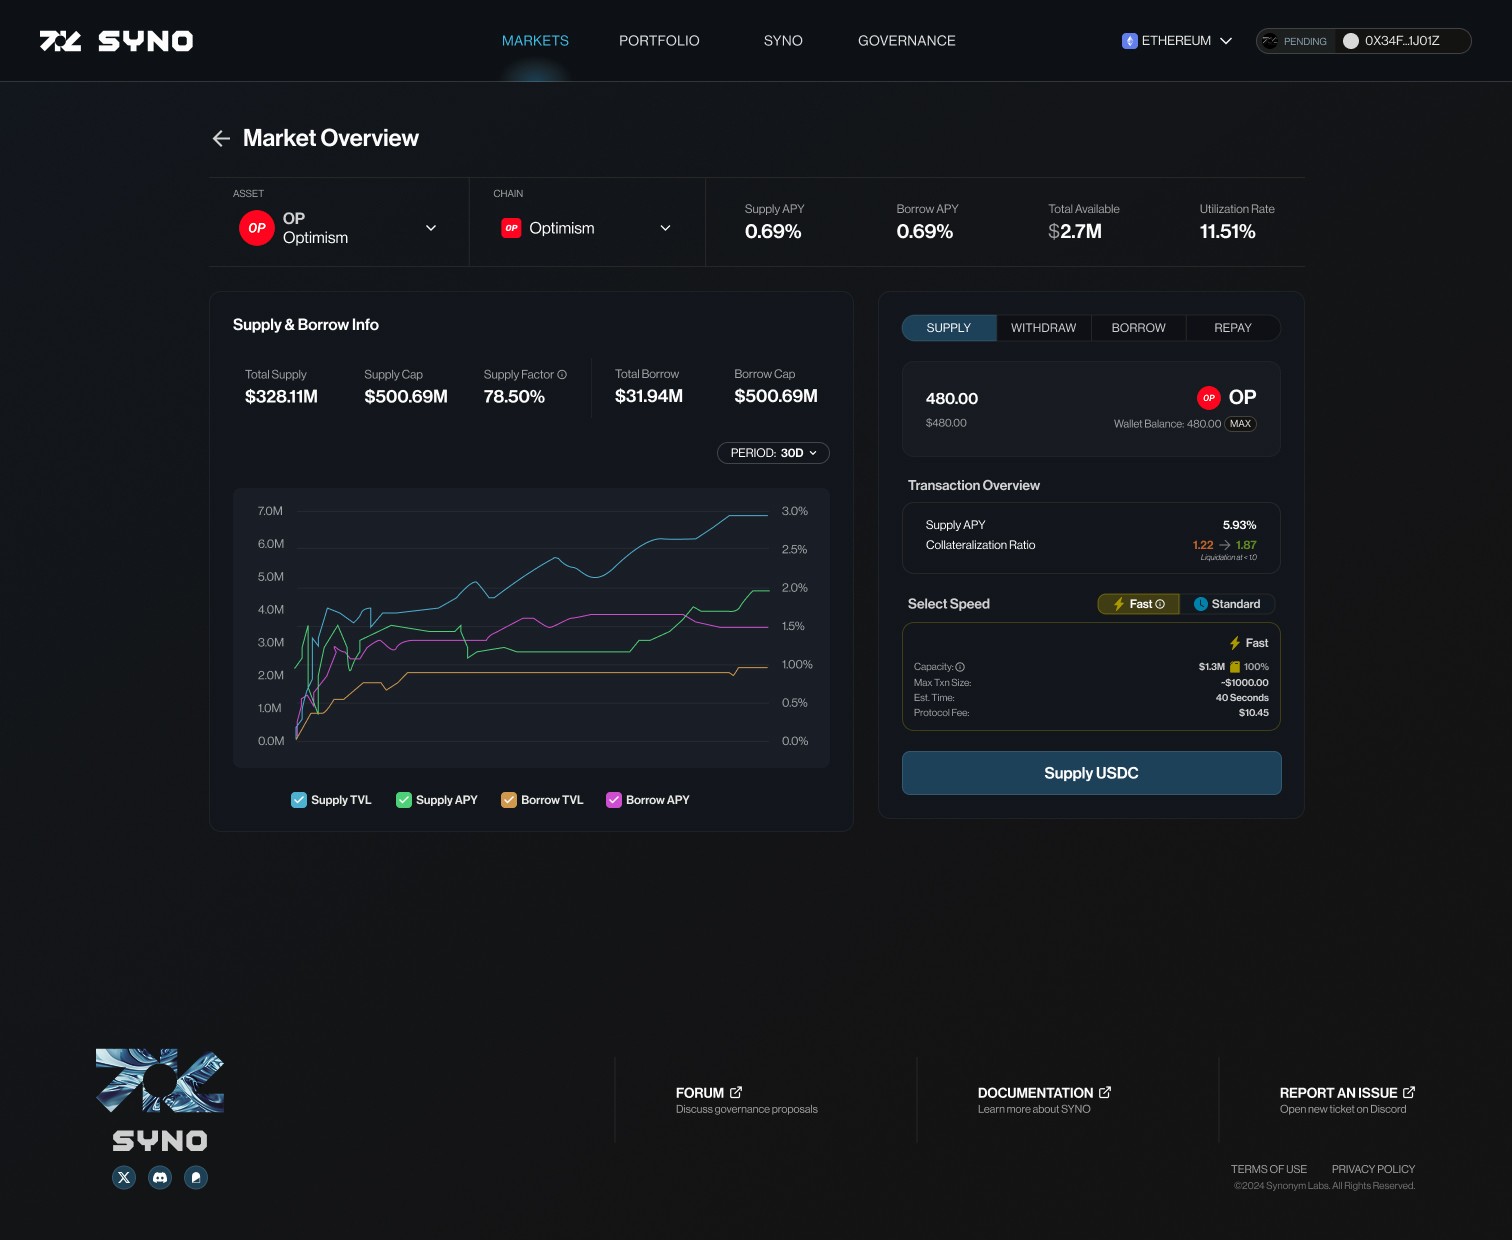Screen dimensions: 1512x1240
Task: Toggle the Supply APY checkbox
Action: (404, 800)
